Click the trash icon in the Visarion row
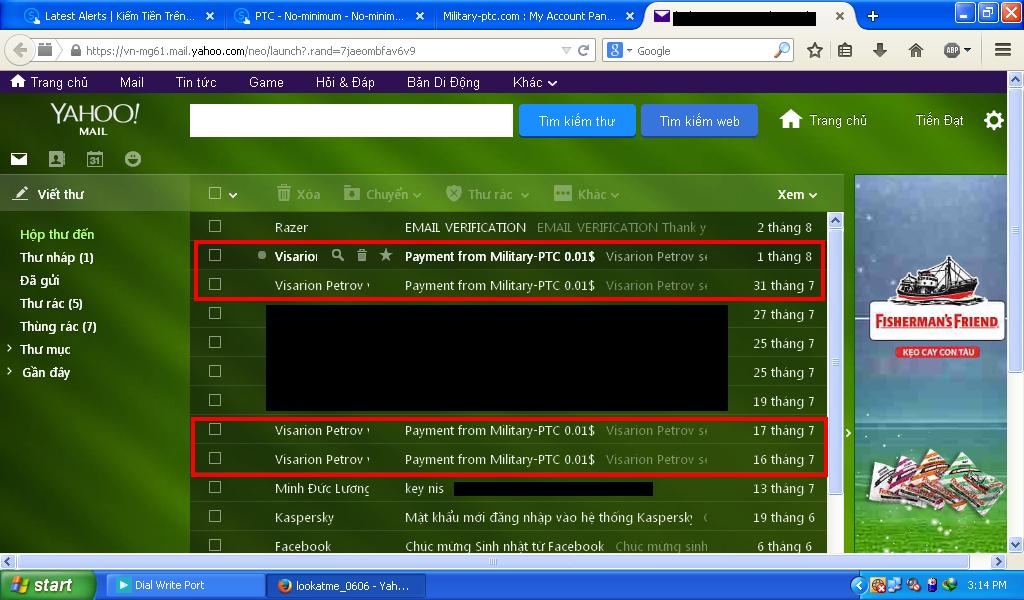1024x600 pixels. tap(362, 255)
